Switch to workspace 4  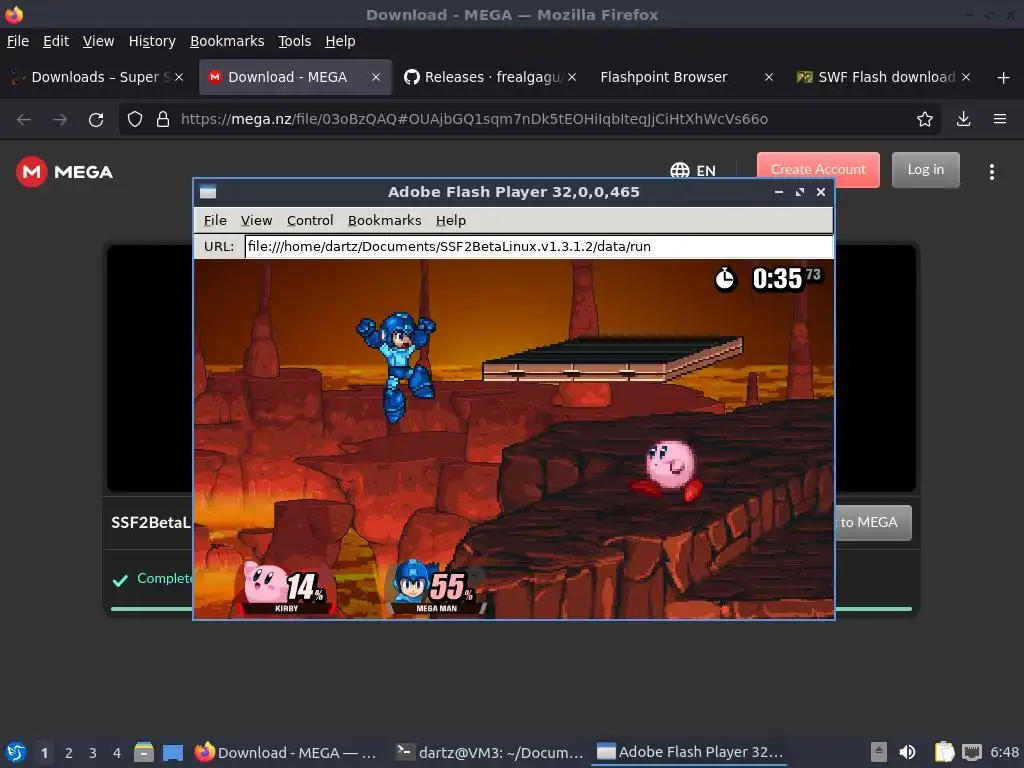pos(117,753)
